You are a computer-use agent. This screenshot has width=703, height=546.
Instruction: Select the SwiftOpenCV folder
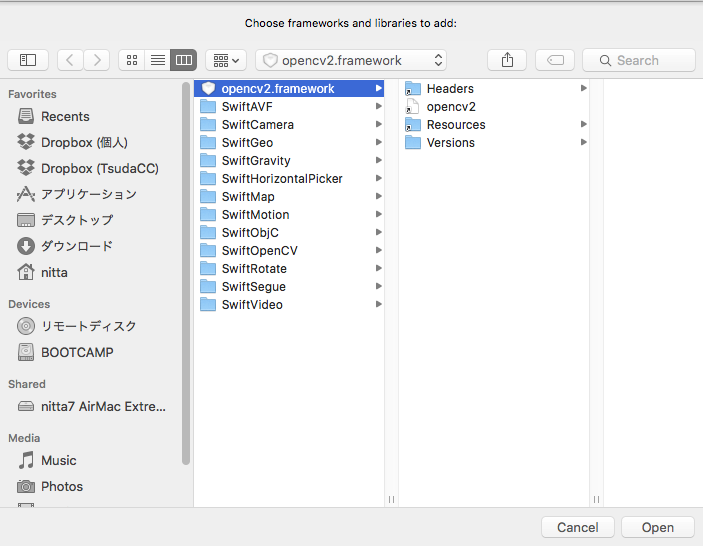tap(259, 251)
